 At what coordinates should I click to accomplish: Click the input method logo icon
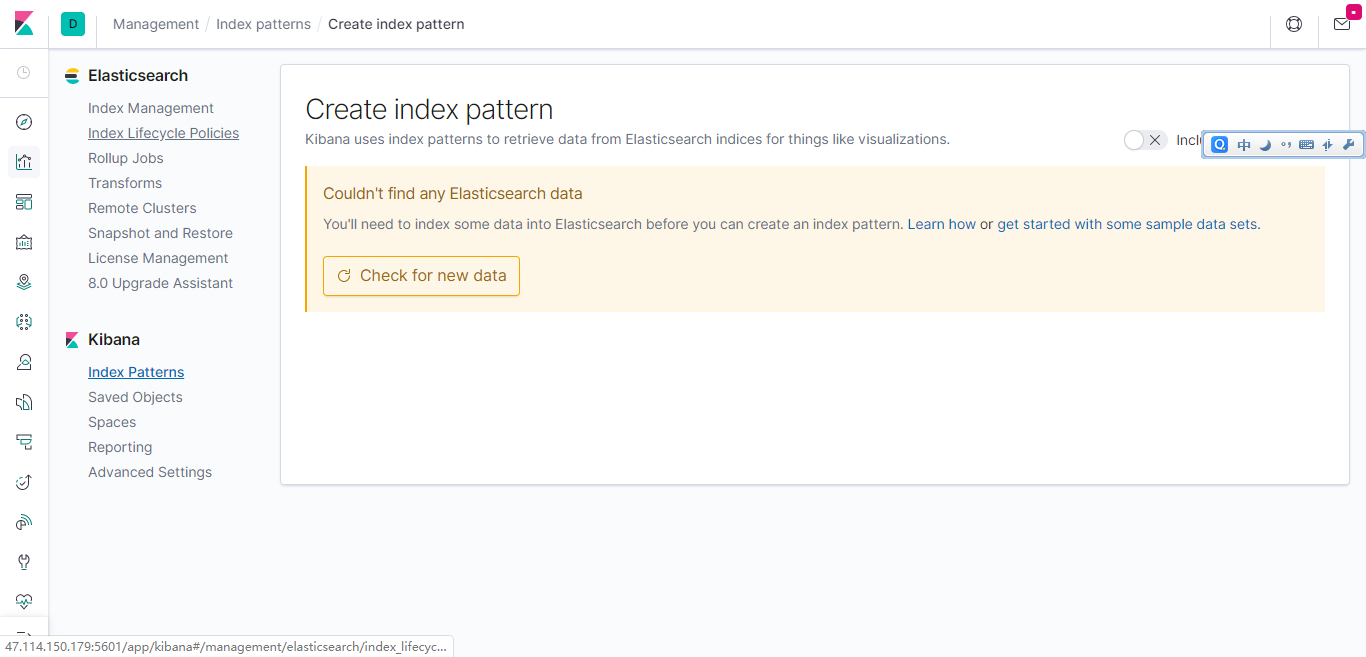click(1220, 145)
